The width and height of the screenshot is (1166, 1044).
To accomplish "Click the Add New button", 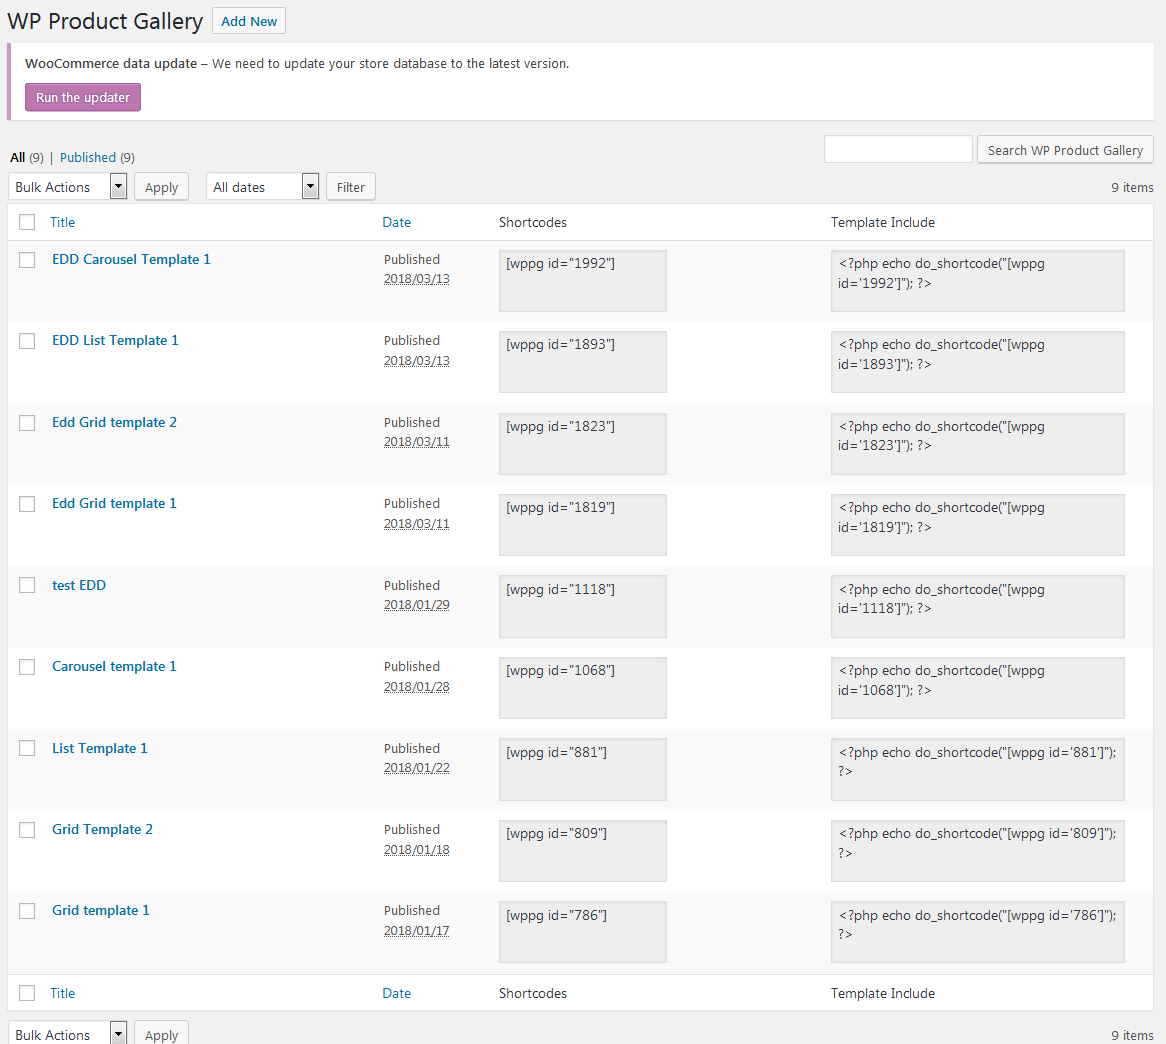I will pyautogui.click(x=248, y=21).
